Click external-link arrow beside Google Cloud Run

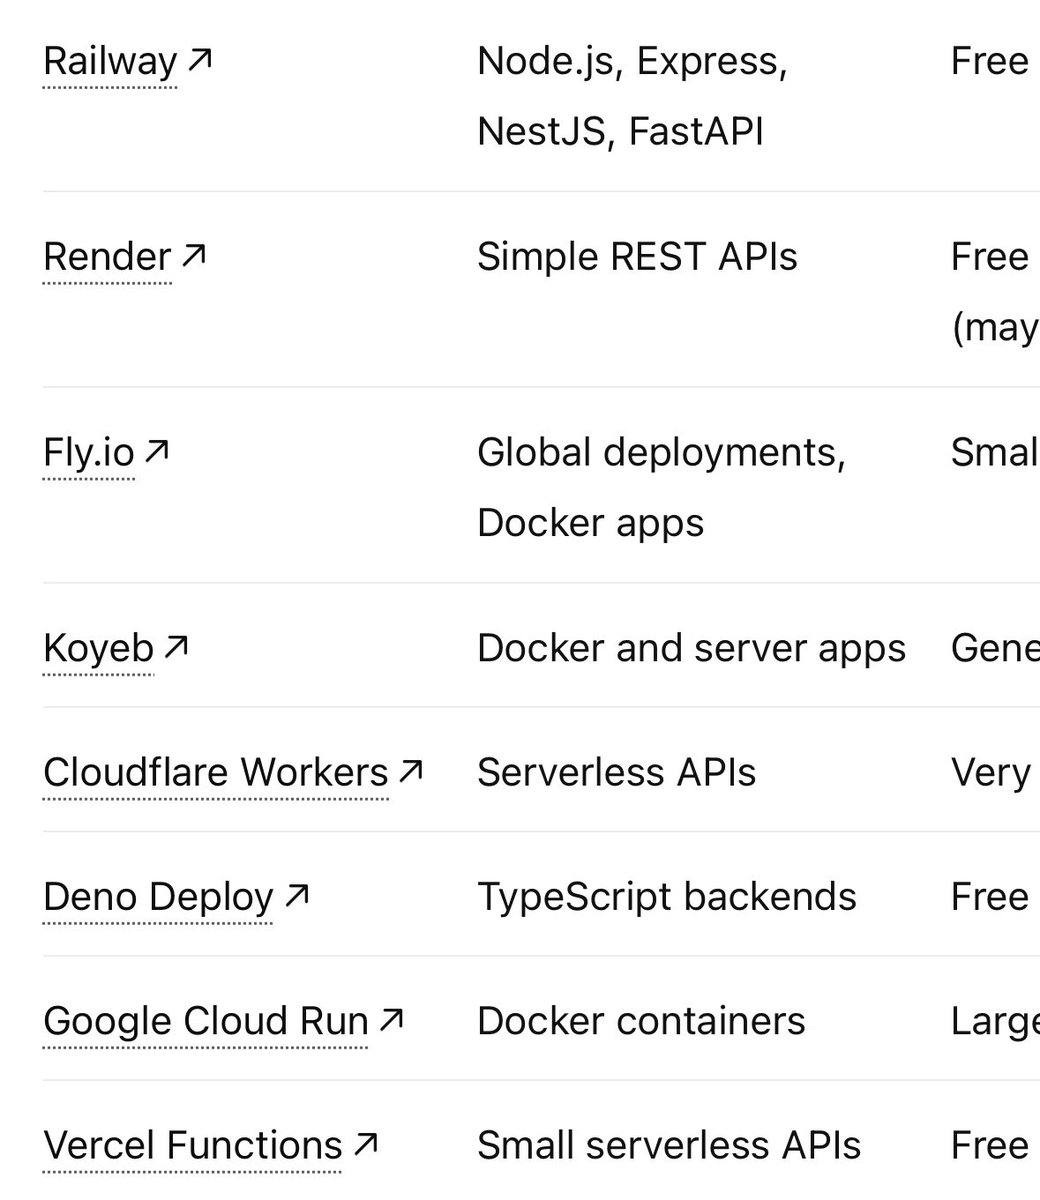coord(391,1020)
